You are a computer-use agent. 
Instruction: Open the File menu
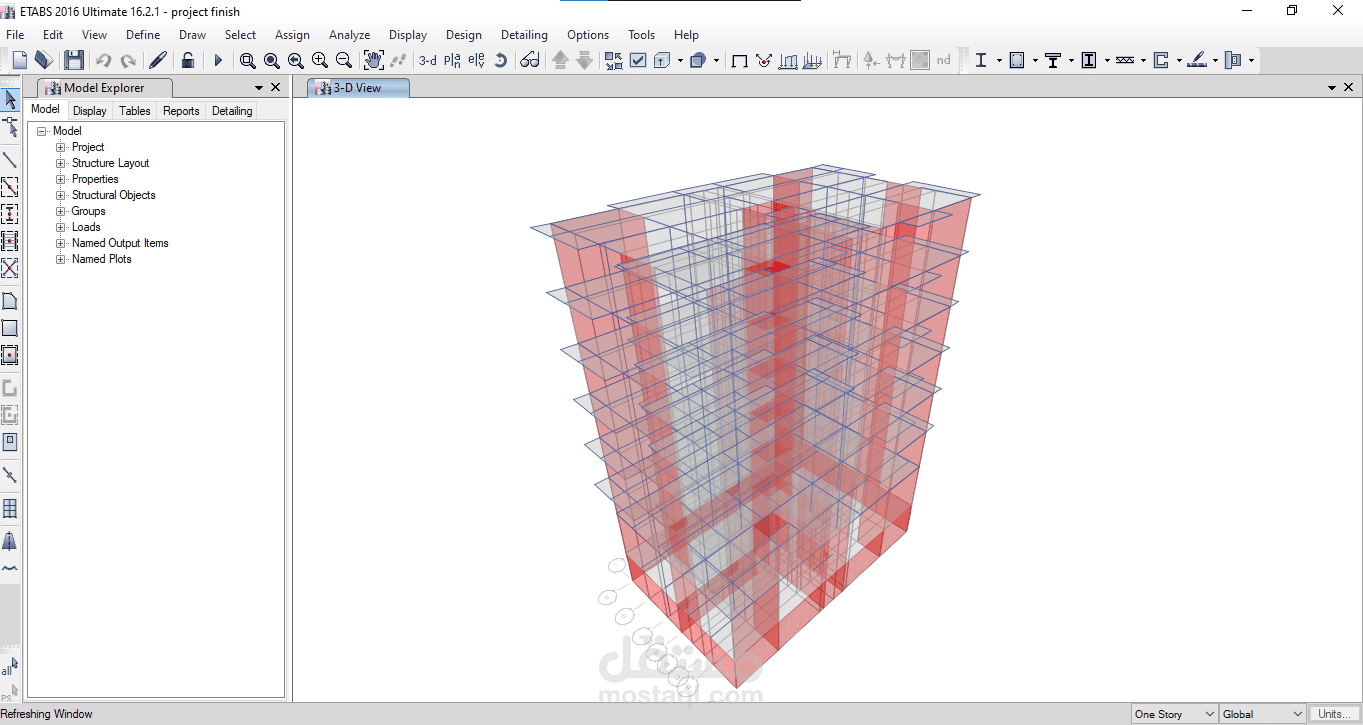point(15,34)
